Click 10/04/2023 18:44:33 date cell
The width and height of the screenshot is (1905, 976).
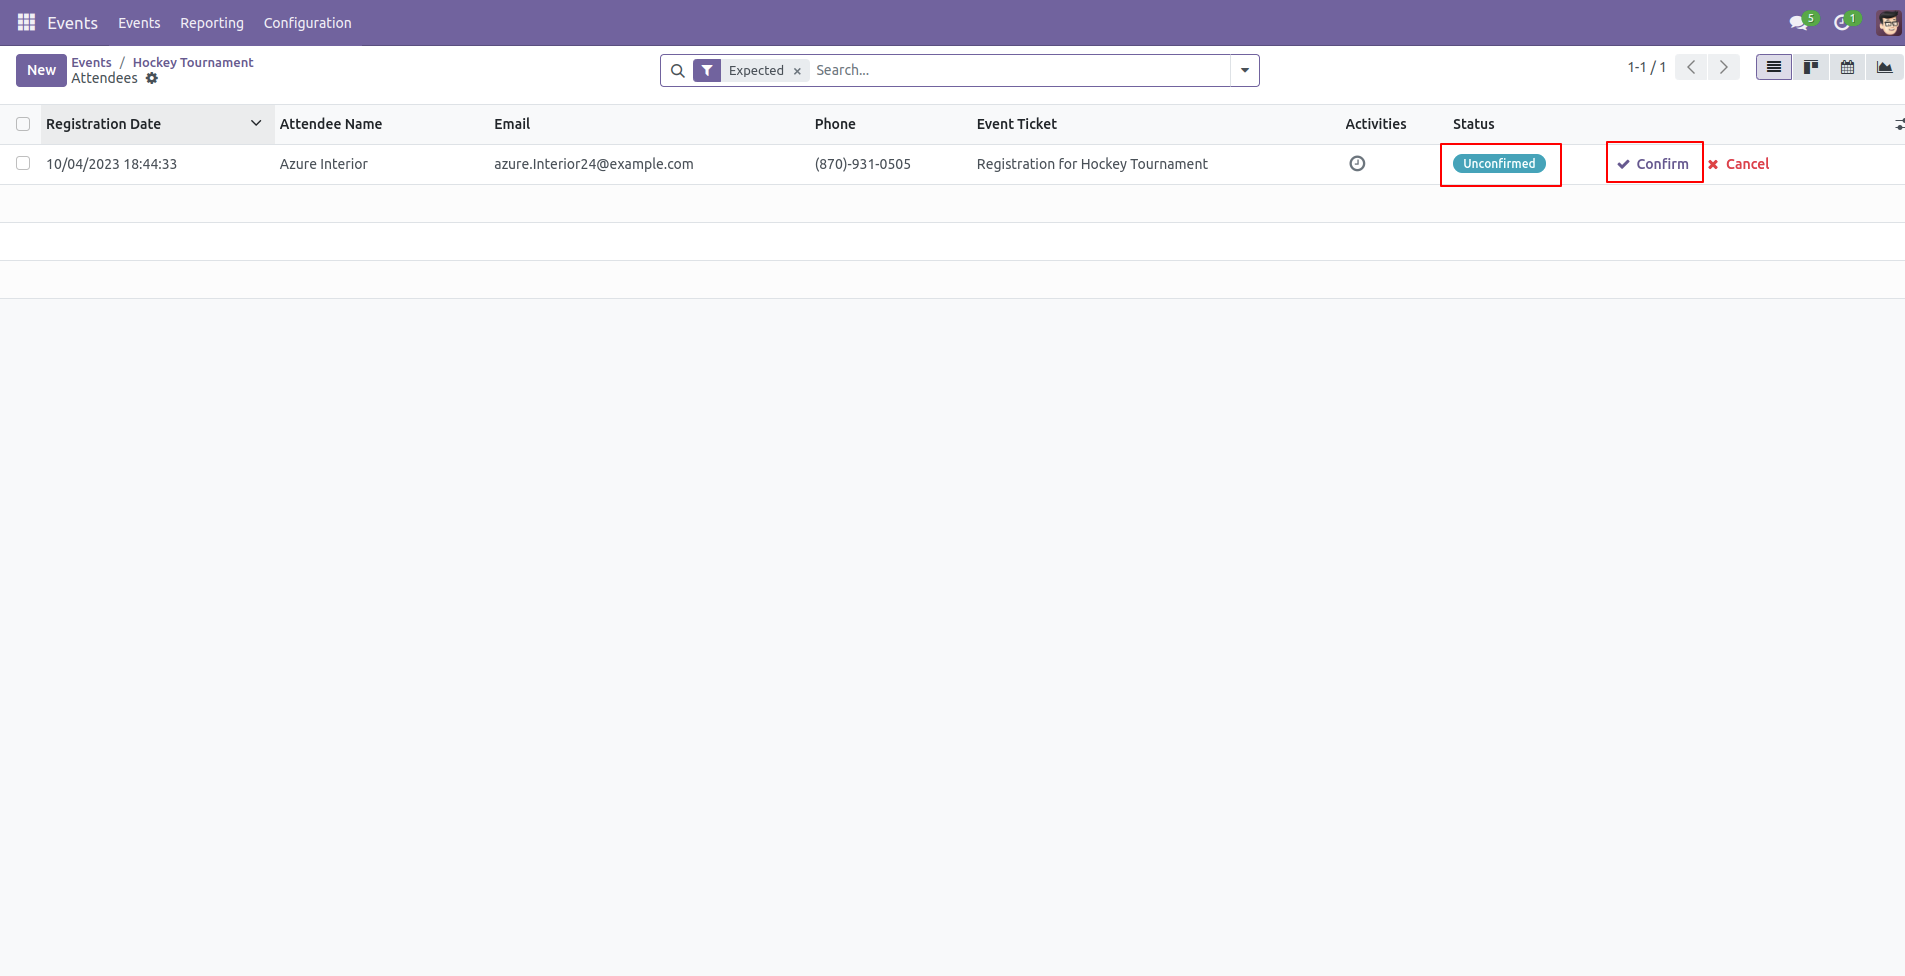(111, 164)
